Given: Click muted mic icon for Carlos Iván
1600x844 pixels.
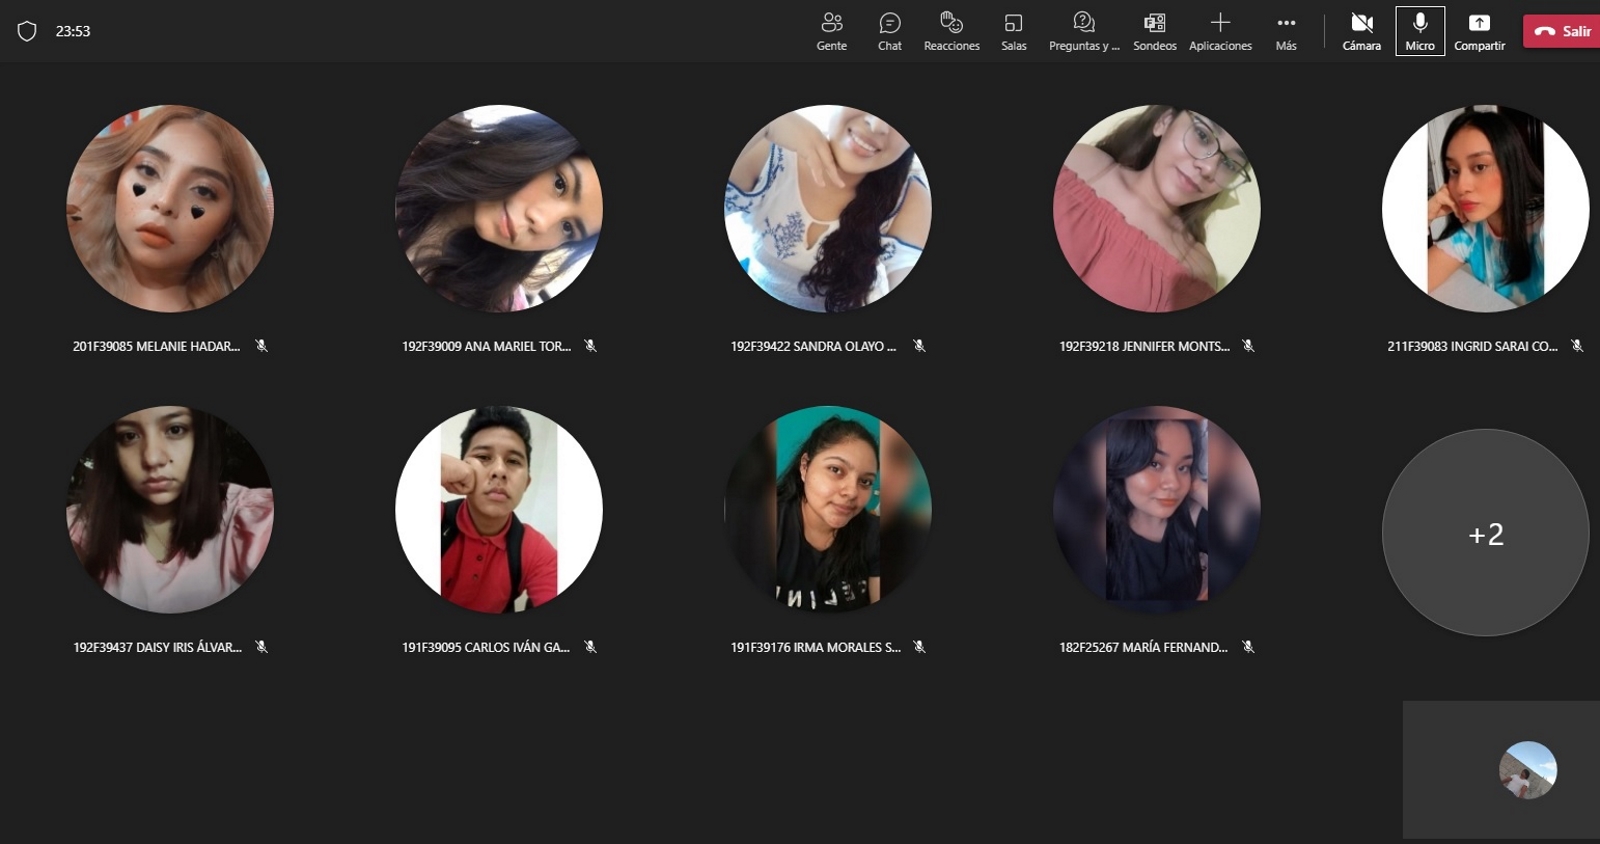Looking at the screenshot, I should (x=590, y=647).
